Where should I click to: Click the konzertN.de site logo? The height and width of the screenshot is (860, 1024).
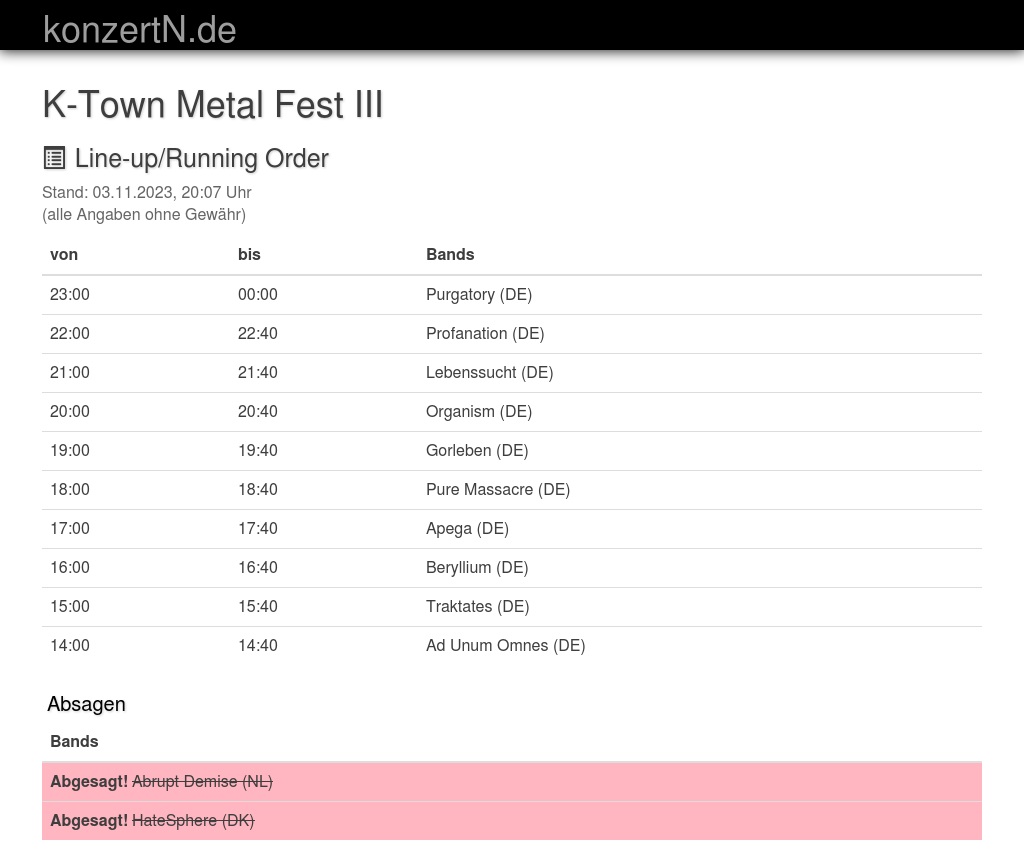pyautogui.click(x=139, y=30)
